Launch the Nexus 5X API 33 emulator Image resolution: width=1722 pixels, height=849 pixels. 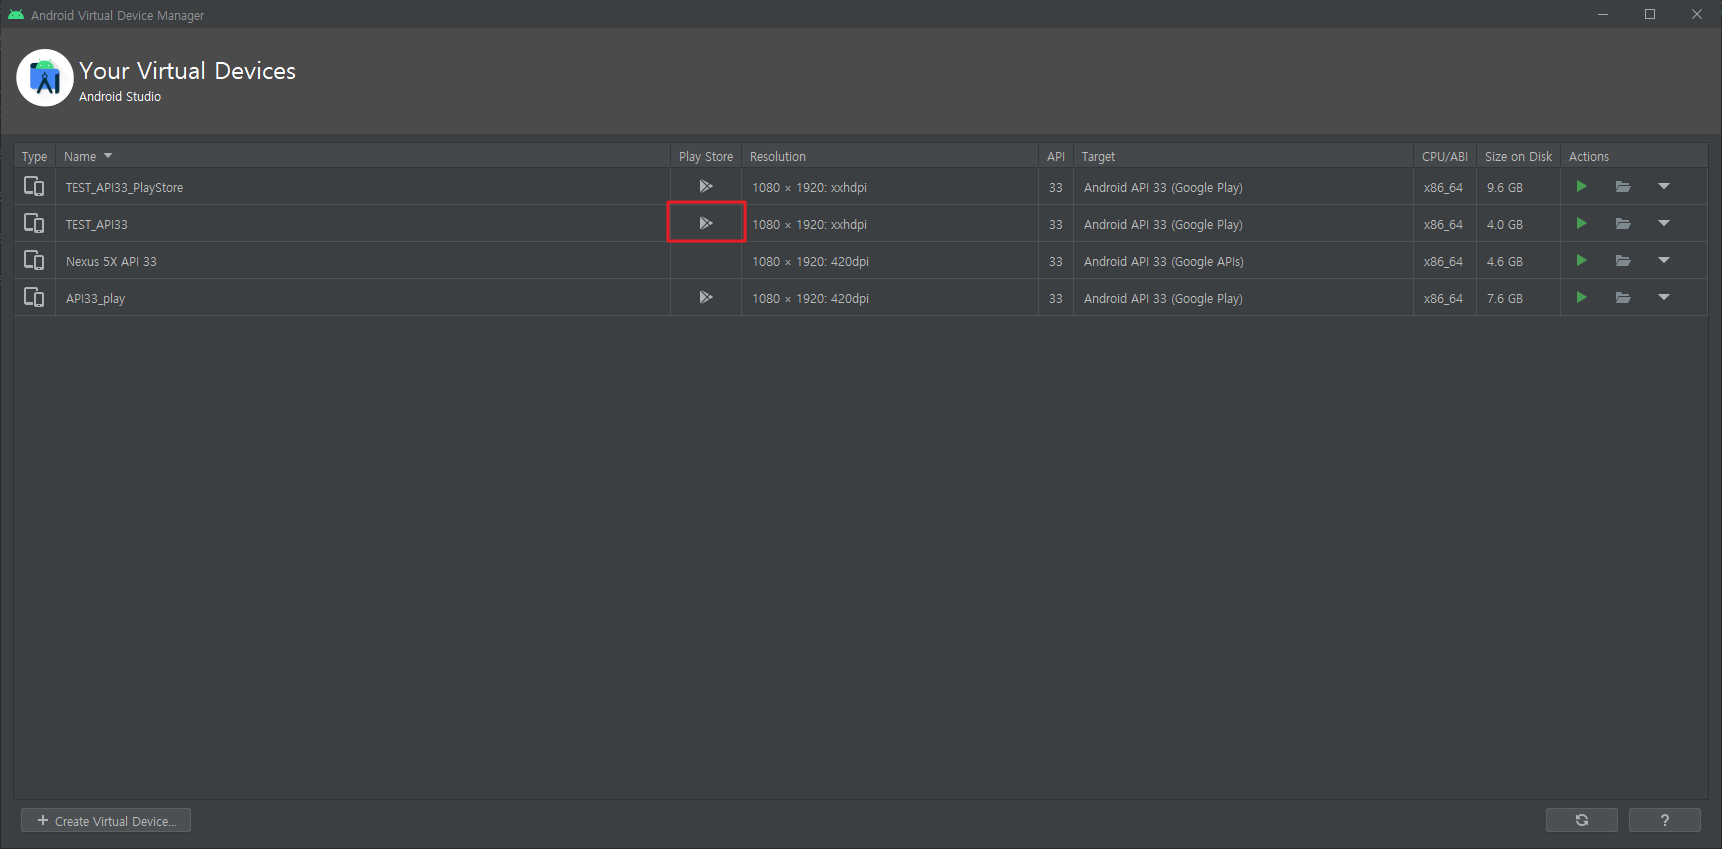pyautogui.click(x=1581, y=261)
